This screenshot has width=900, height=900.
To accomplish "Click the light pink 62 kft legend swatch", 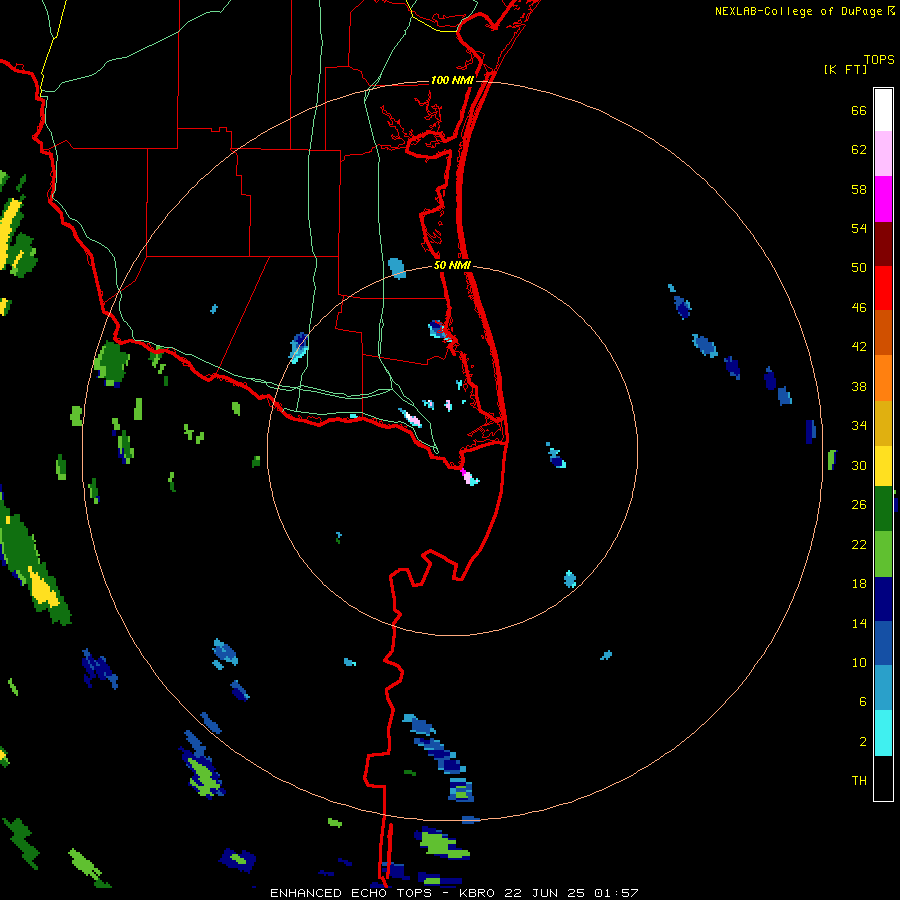I will pos(883,153).
